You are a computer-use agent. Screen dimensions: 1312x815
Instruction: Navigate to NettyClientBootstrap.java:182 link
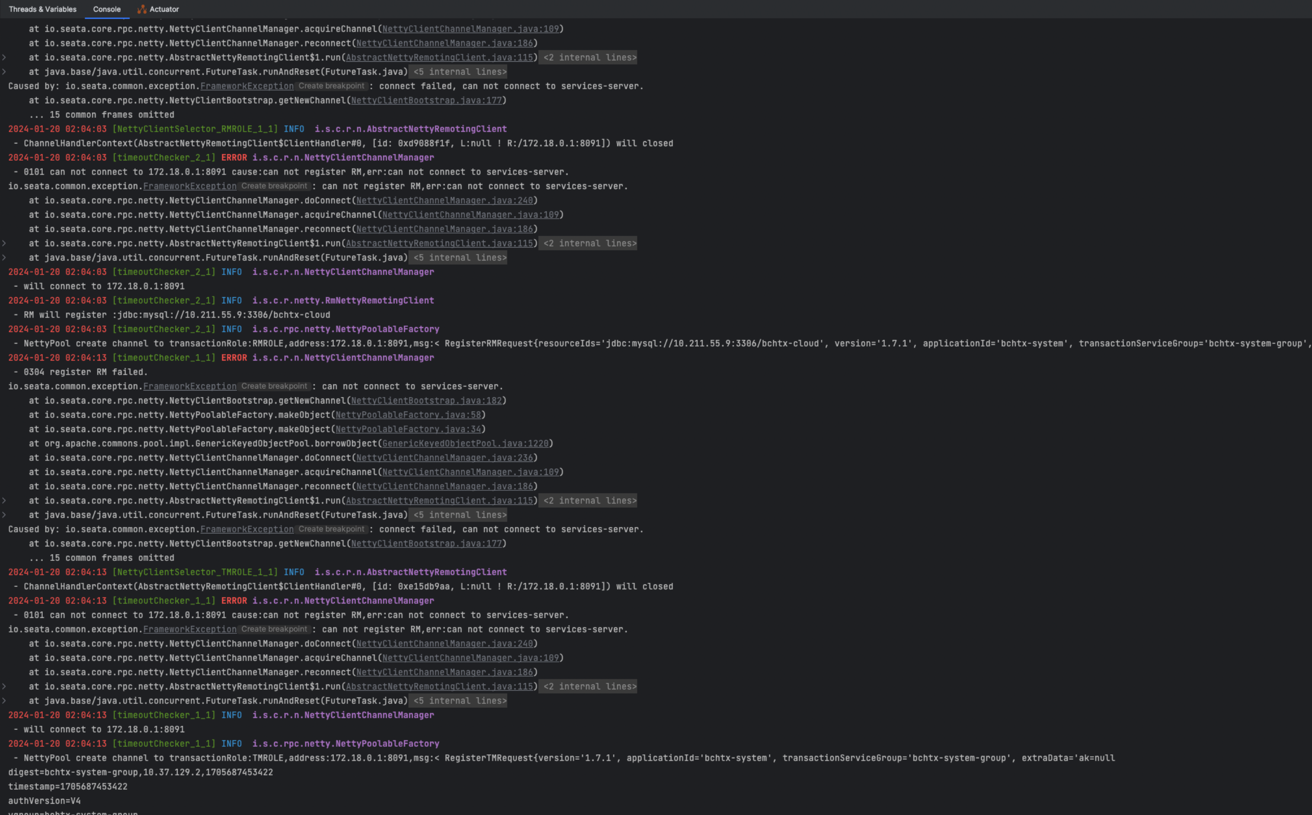point(426,401)
